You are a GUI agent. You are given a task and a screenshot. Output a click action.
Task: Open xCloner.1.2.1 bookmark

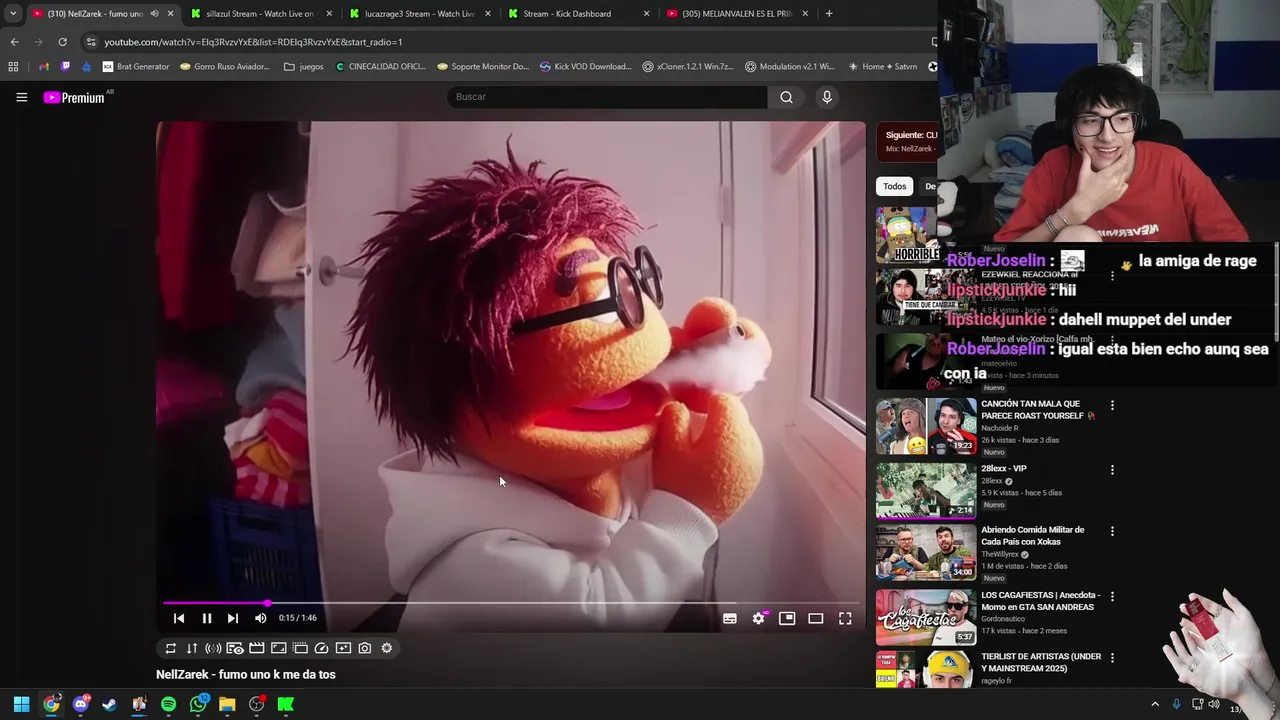point(688,67)
